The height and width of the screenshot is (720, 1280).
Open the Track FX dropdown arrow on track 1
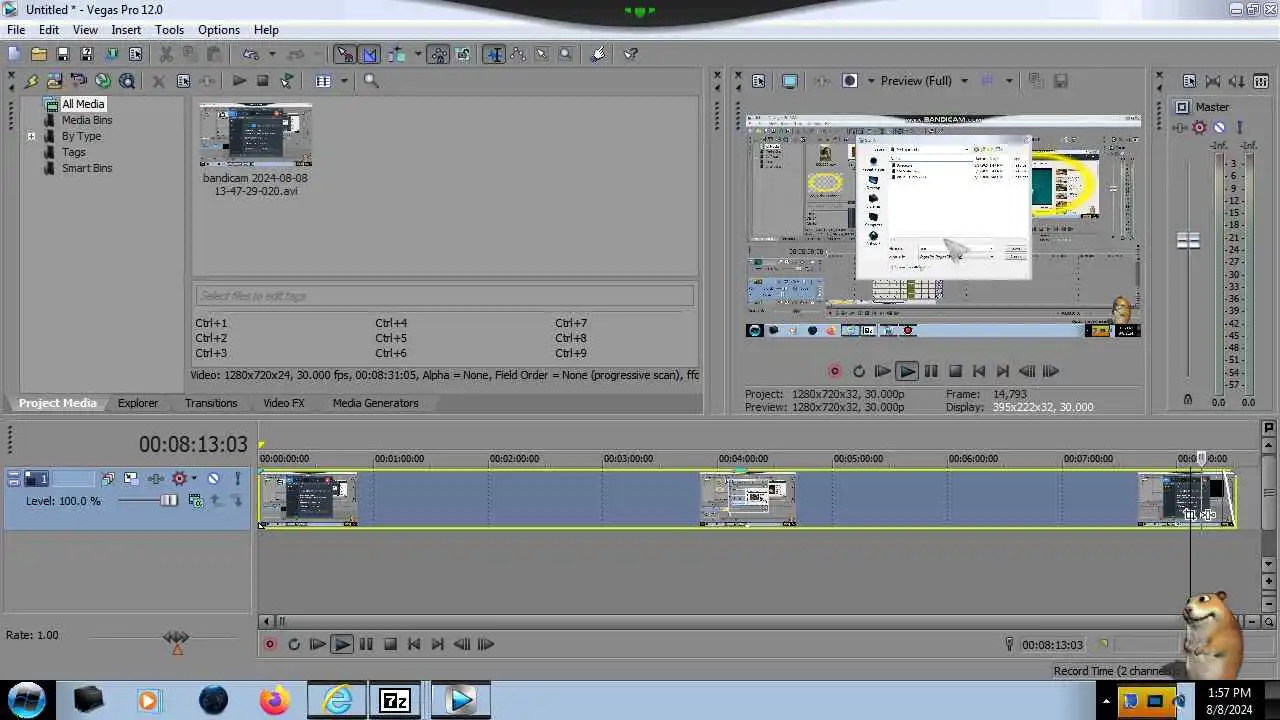(x=194, y=478)
